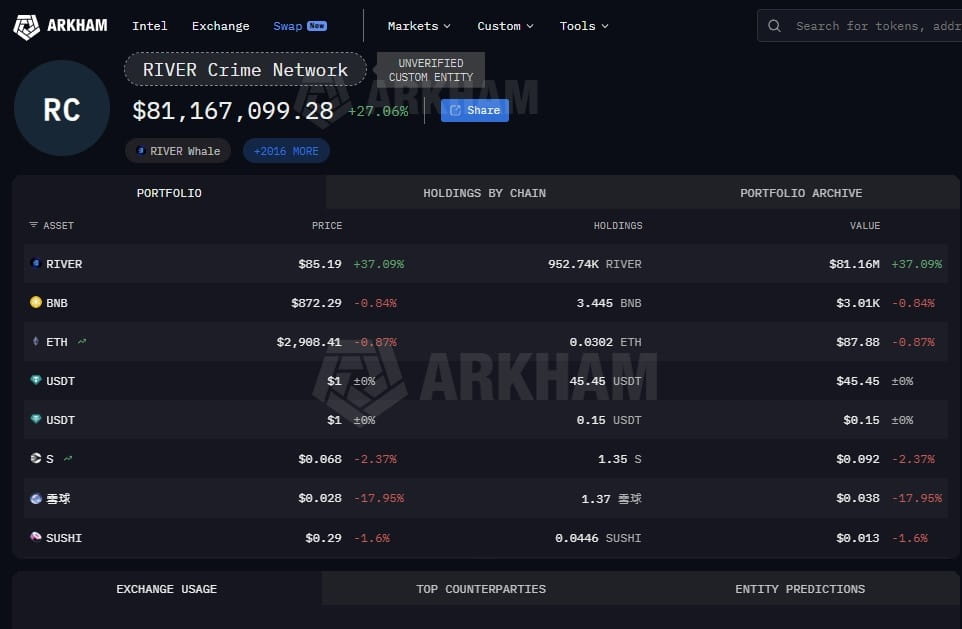Click the SUSHI token icon
962x629 pixels.
36,537
